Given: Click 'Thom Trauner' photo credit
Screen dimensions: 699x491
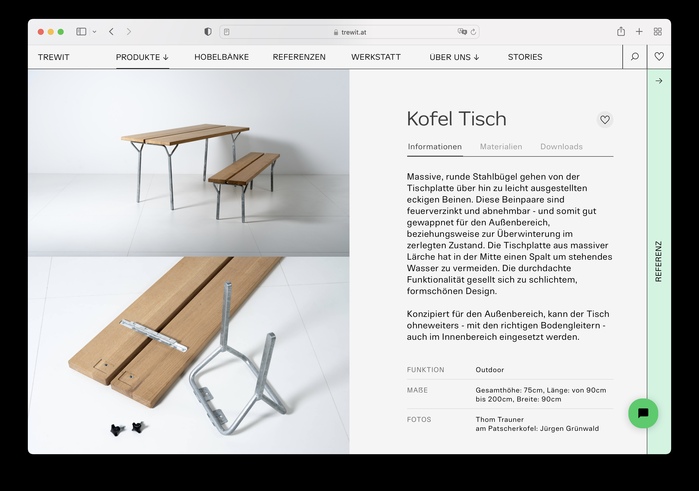Looking at the screenshot, I should pos(499,420).
